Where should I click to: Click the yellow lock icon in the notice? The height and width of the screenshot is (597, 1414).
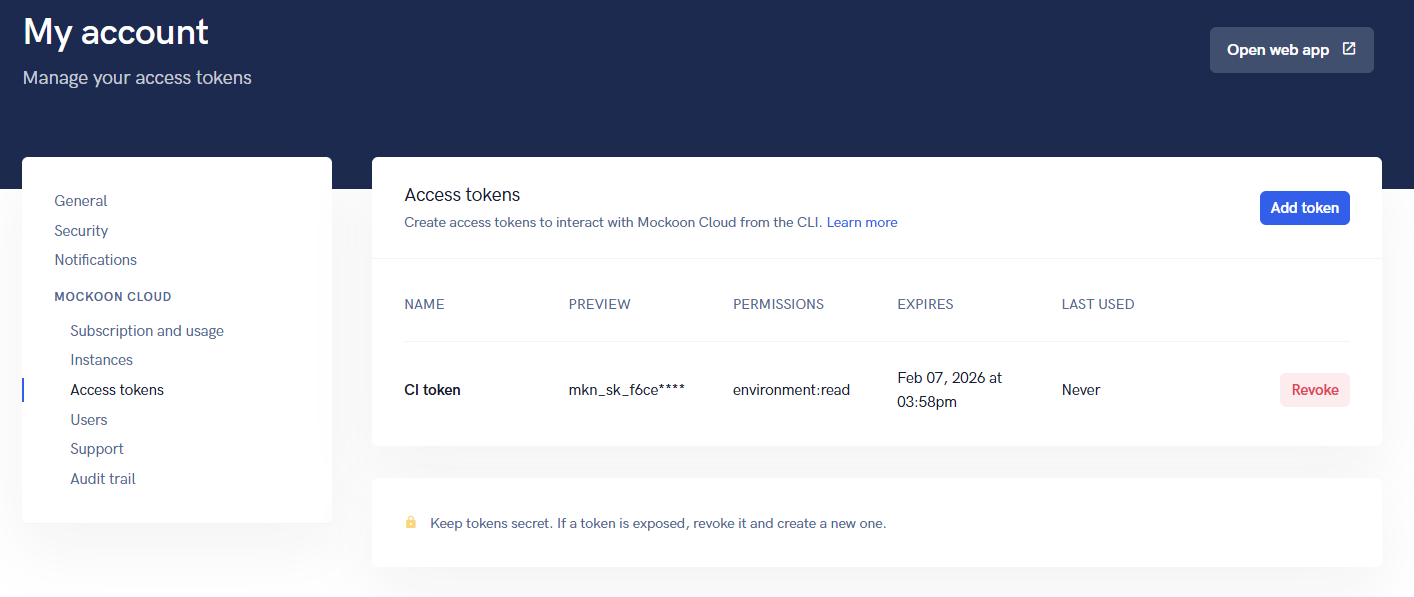(410, 522)
